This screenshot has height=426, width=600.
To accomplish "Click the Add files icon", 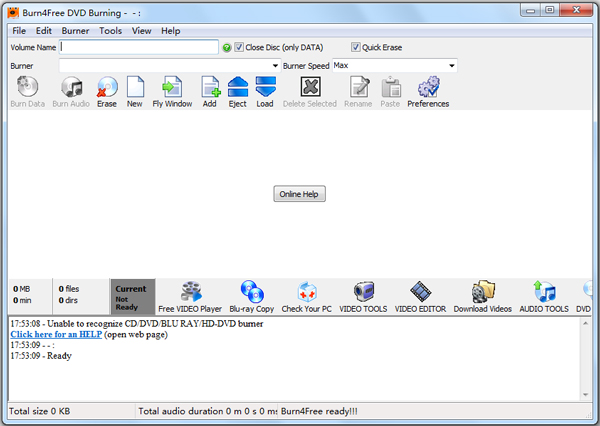I will tap(210, 87).
